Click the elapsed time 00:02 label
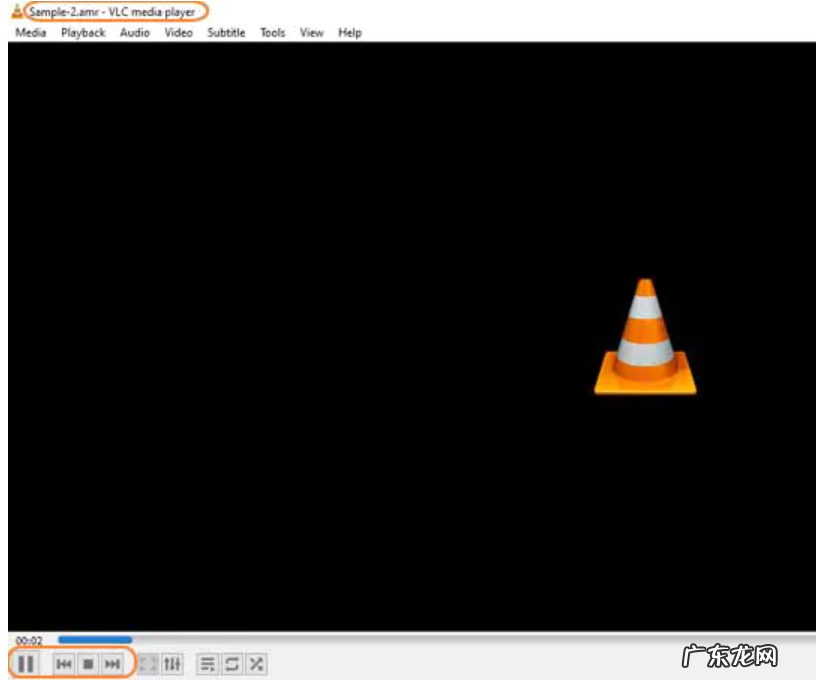816x685 pixels. pyautogui.click(x=29, y=641)
